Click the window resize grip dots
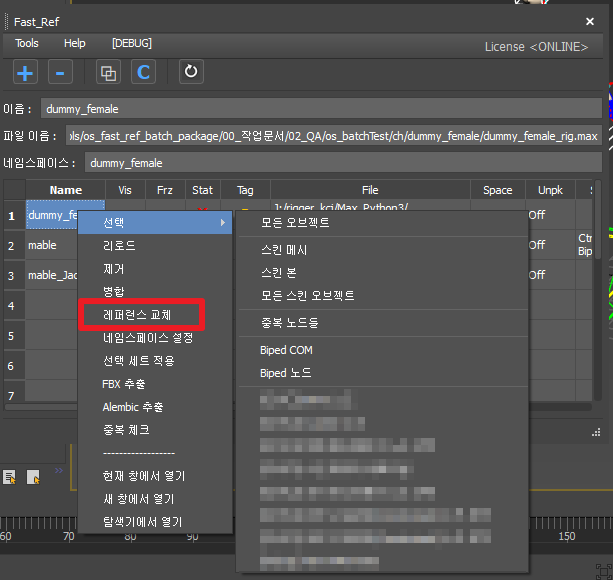 (596, 432)
